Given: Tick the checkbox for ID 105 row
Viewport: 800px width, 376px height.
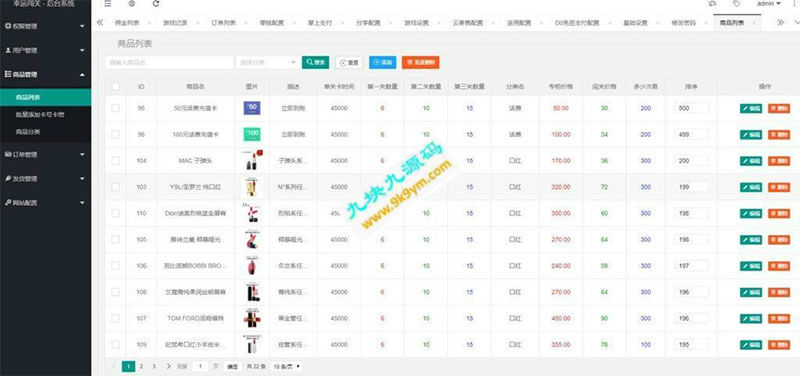Looking at the screenshot, I should pyautogui.click(x=115, y=240).
